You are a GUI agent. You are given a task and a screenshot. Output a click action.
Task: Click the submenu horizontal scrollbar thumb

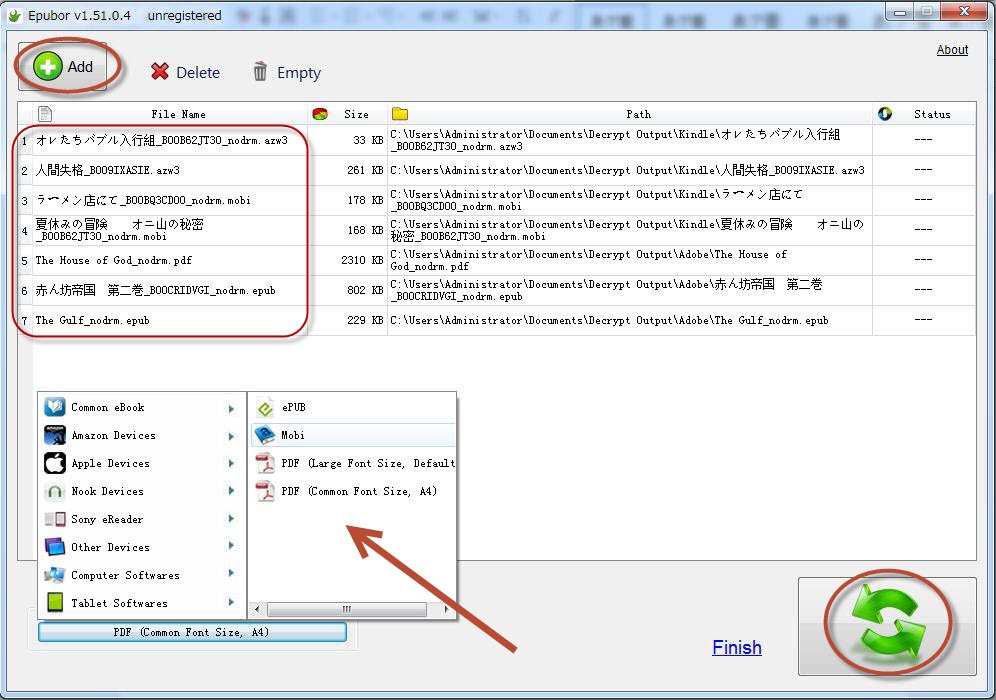(x=346, y=609)
